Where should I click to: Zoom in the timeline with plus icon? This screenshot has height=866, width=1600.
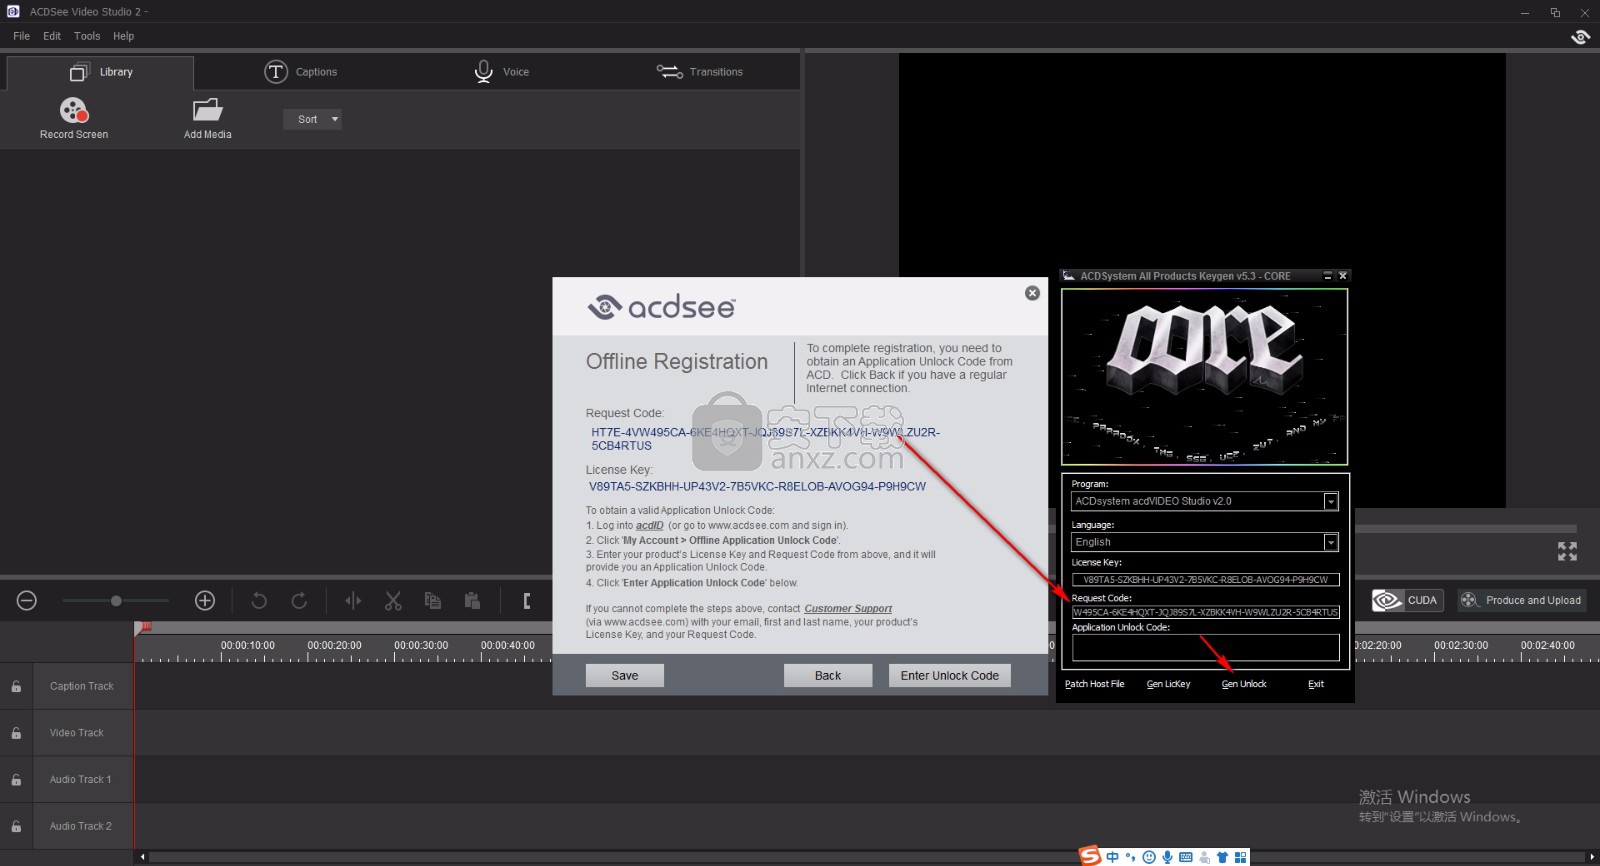tap(205, 600)
